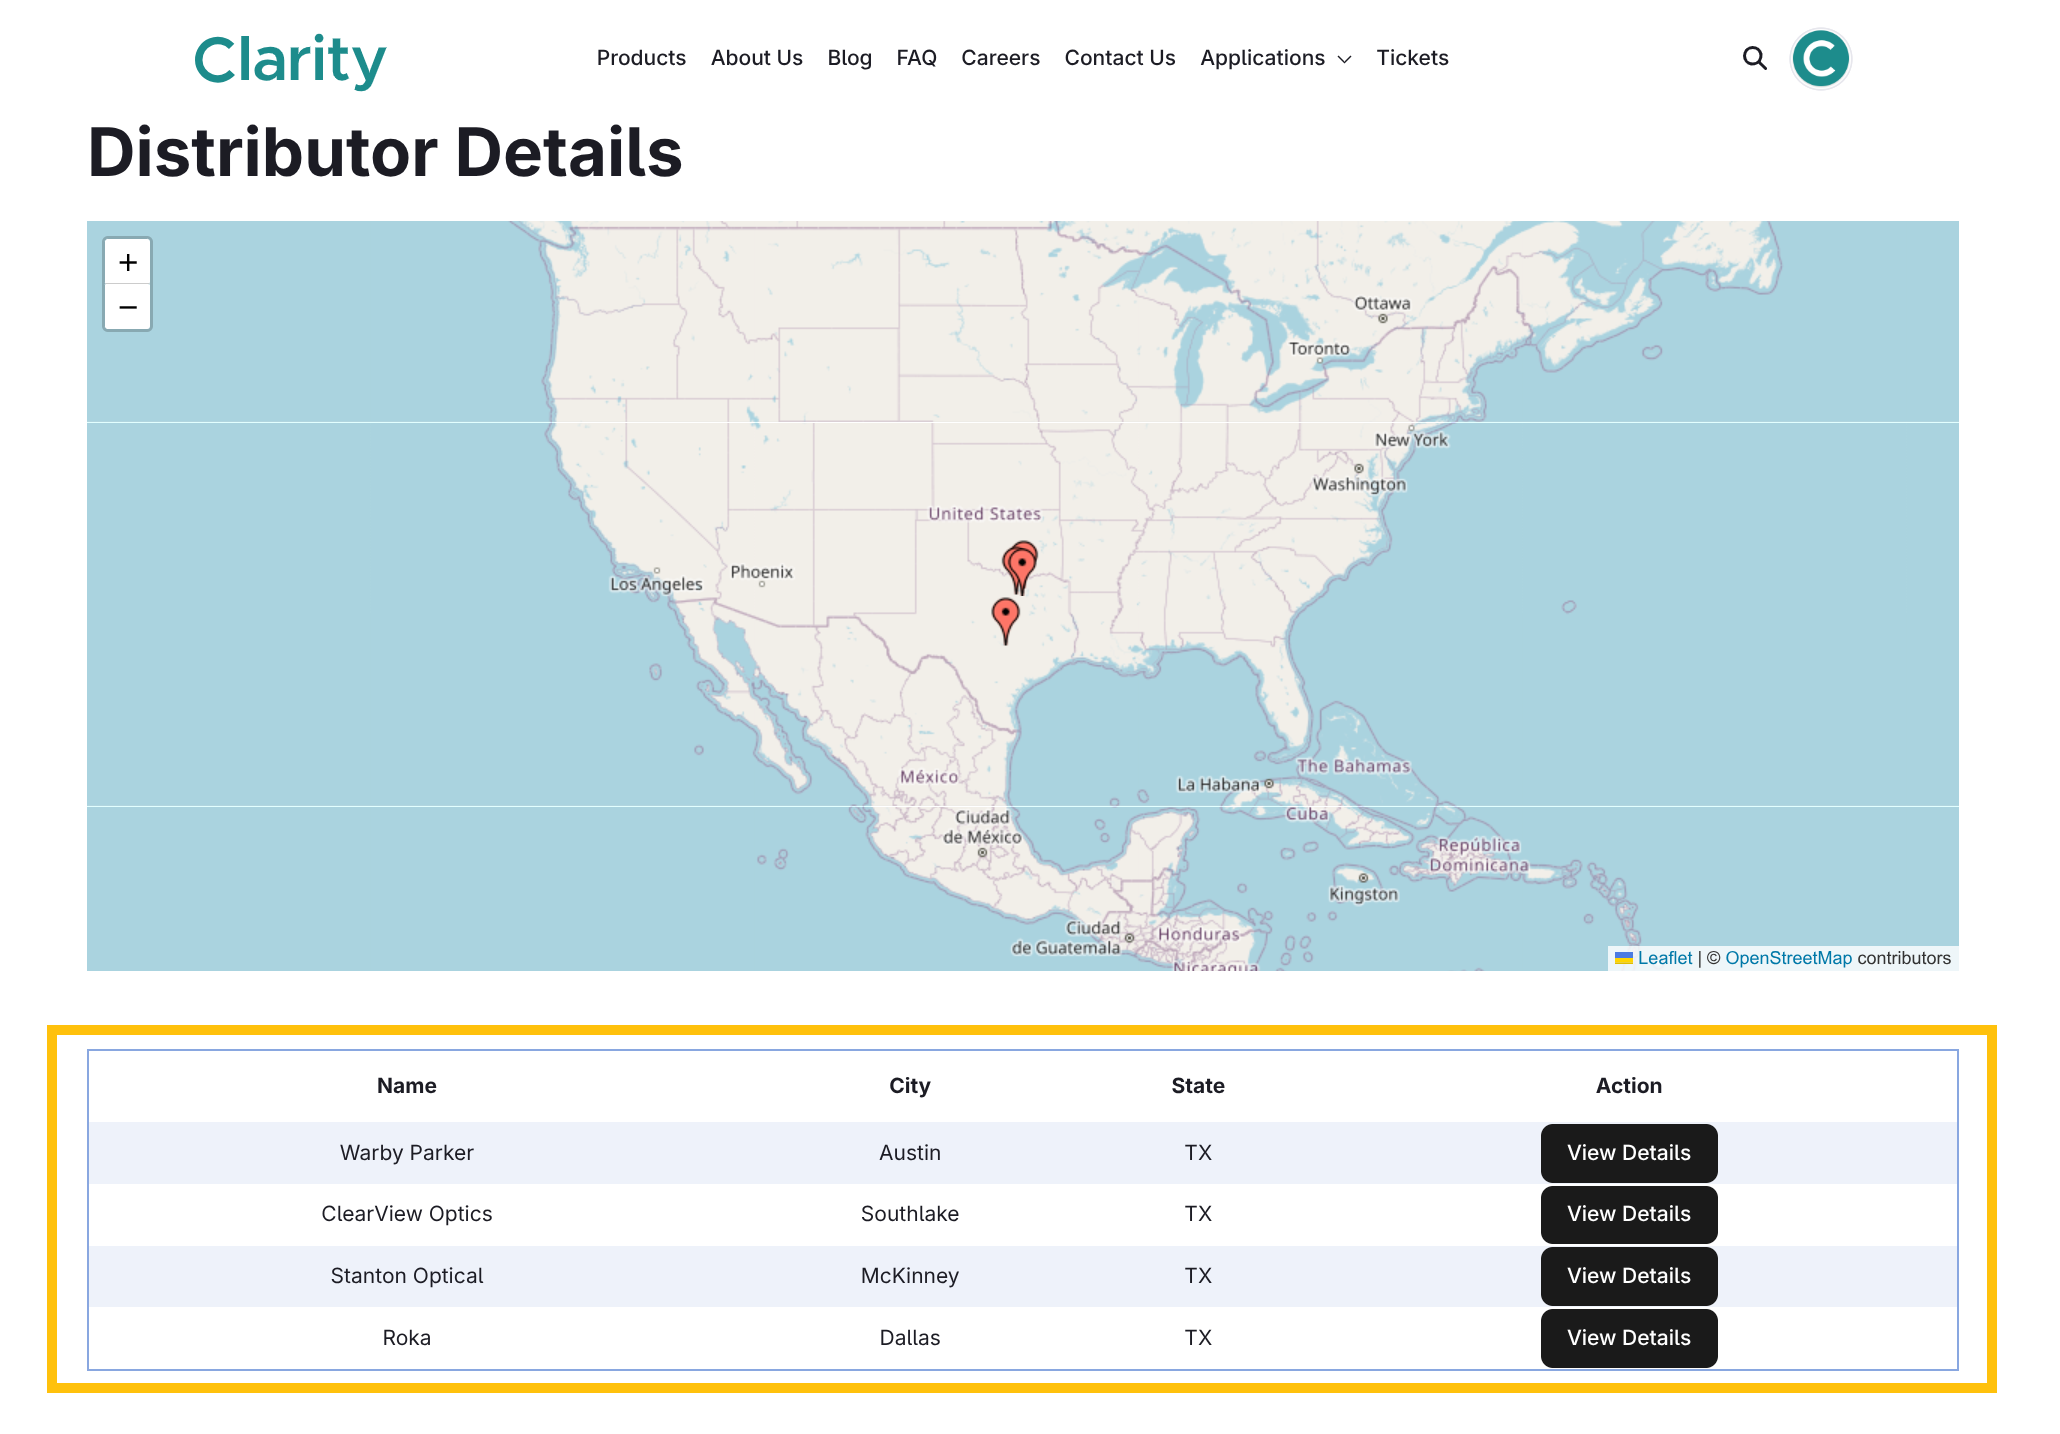Click the Distributor Details page heading

[x=385, y=153]
